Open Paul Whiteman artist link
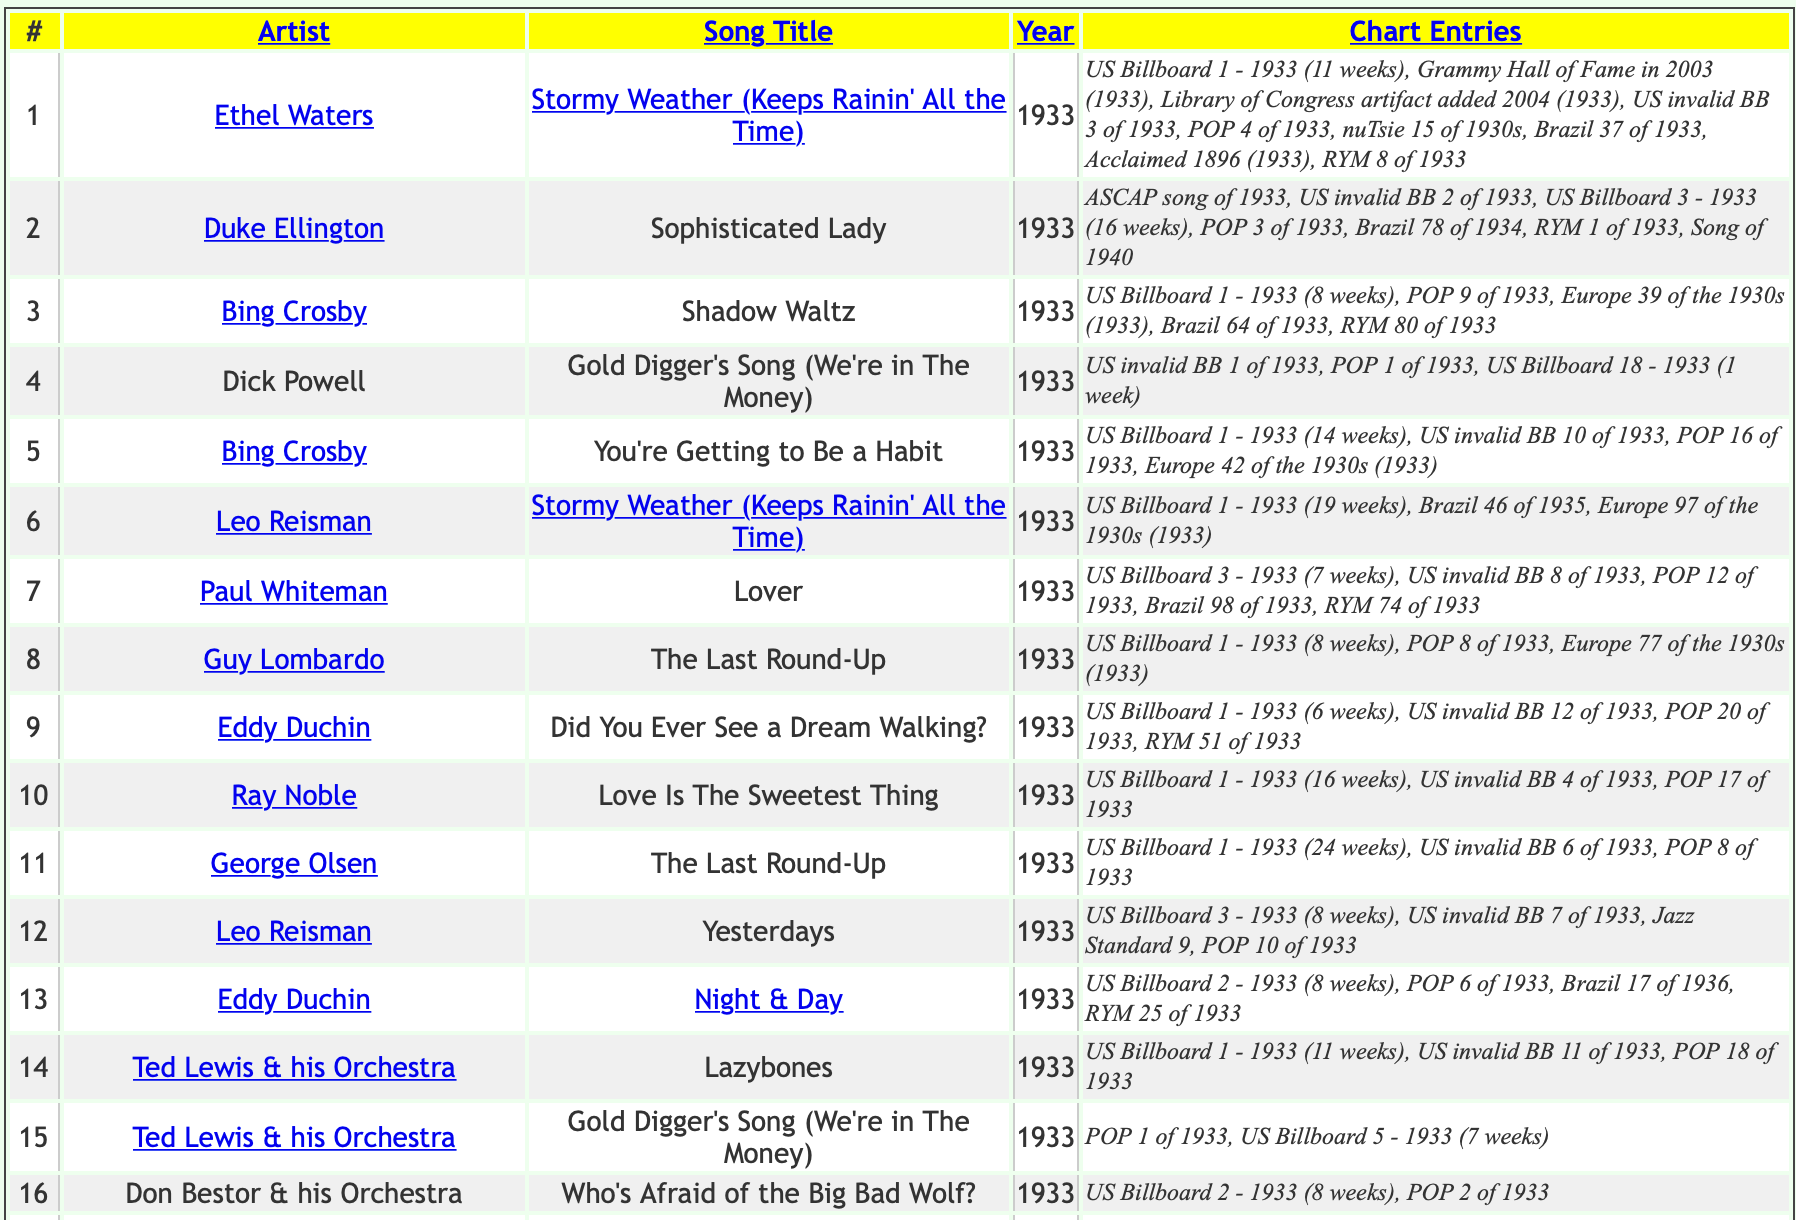The image size is (1796, 1220). [x=294, y=591]
